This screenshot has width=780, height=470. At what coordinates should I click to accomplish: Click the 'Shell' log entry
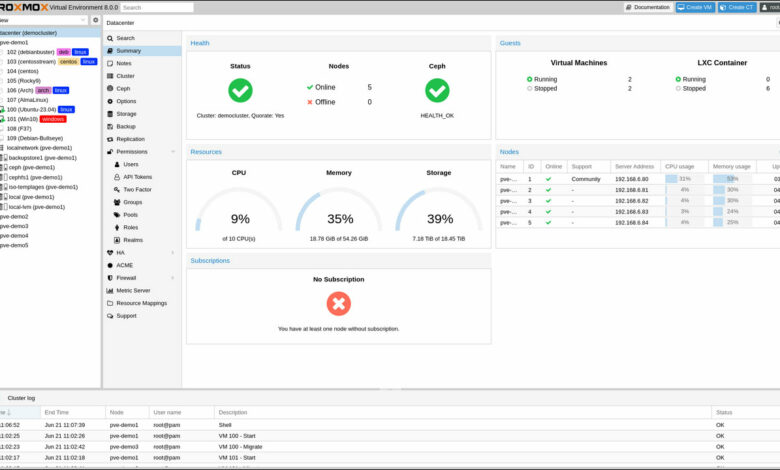point(390,425)
